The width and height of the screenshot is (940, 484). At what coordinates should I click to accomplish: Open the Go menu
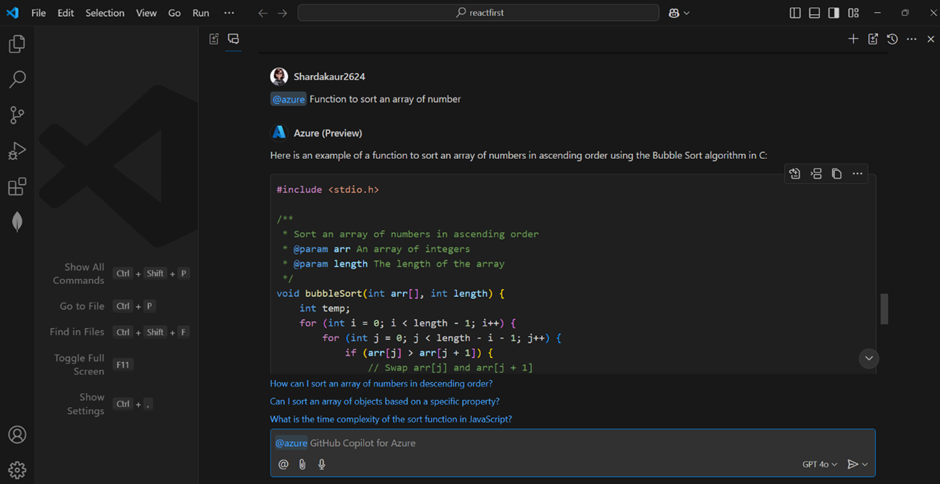tap(174, 13)
